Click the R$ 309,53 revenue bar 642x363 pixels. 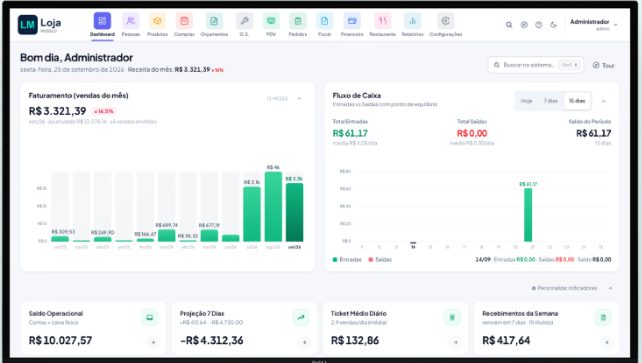[x=60, y=239]
